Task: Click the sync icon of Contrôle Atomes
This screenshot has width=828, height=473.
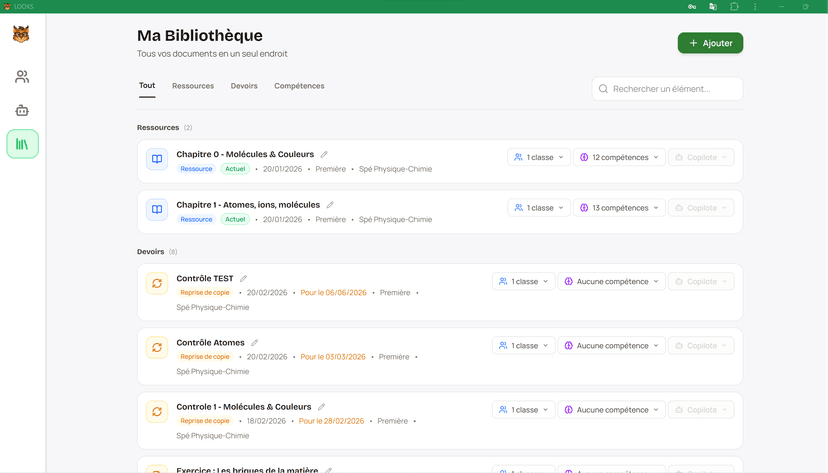Action: click(x=157, y=347)
